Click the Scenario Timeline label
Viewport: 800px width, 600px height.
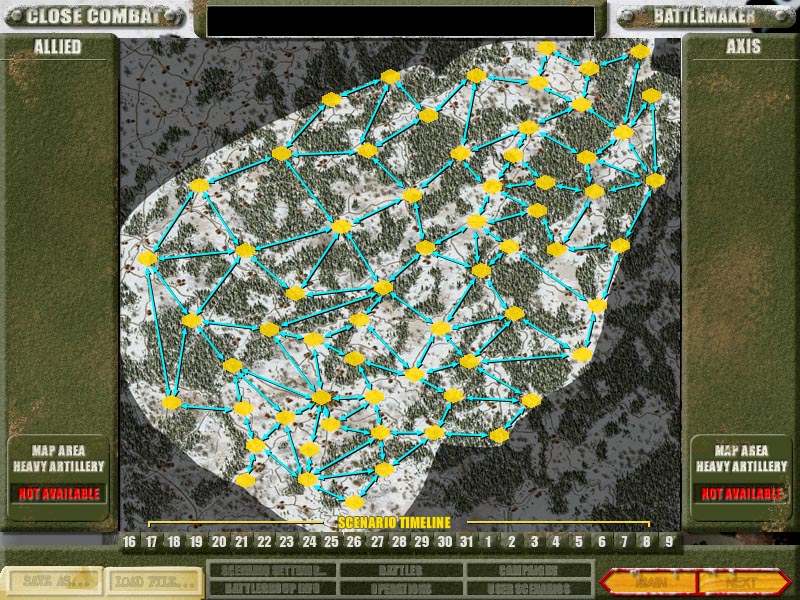coord(394,523)
